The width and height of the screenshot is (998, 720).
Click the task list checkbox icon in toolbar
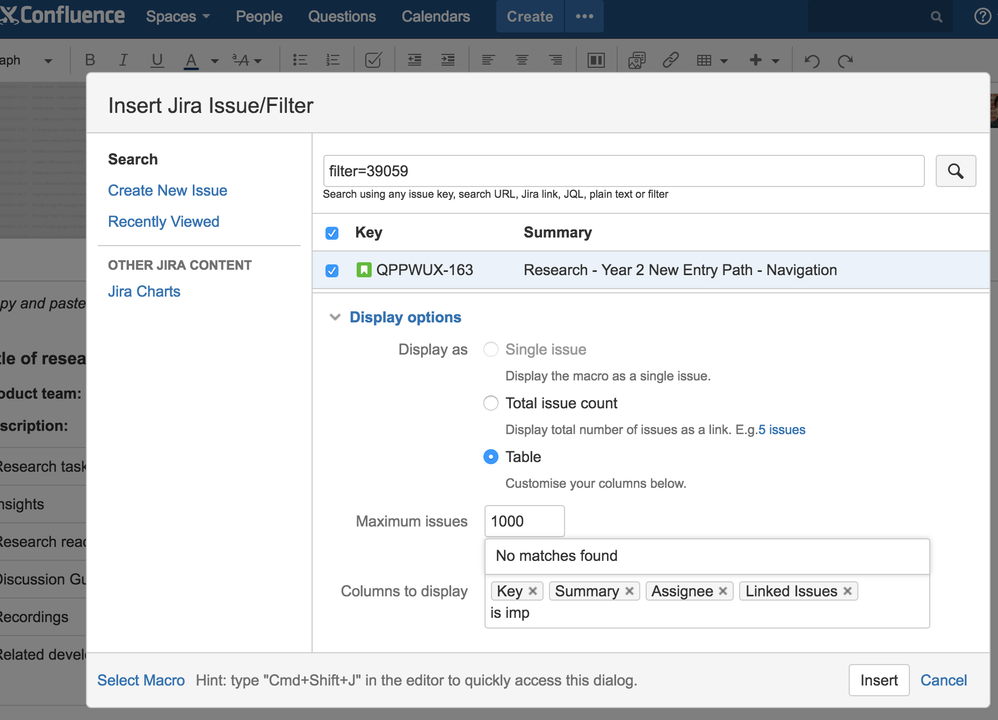point(373,60)
